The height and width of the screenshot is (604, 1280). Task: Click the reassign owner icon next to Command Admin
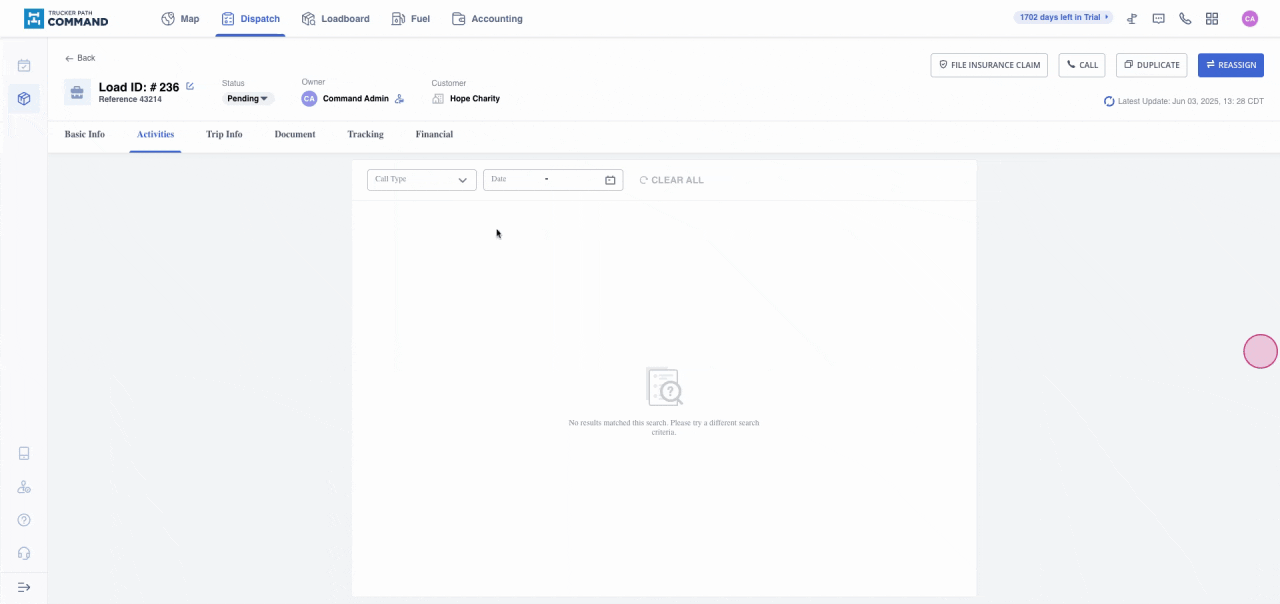[400, 99]
